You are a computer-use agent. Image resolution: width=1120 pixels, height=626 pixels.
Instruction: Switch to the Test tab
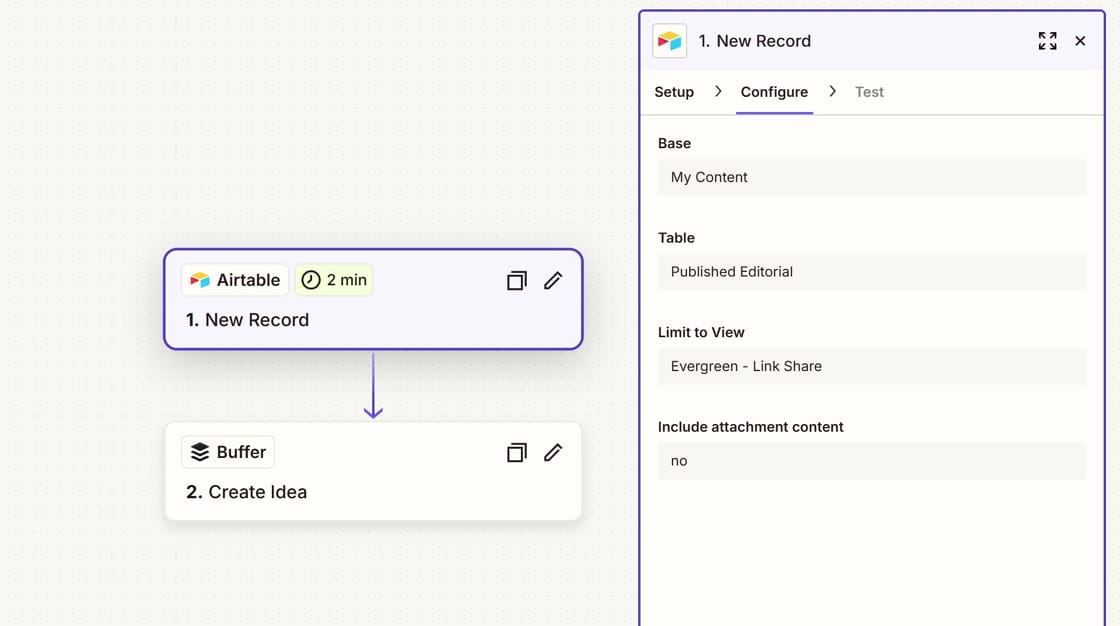tap(869, 91)
